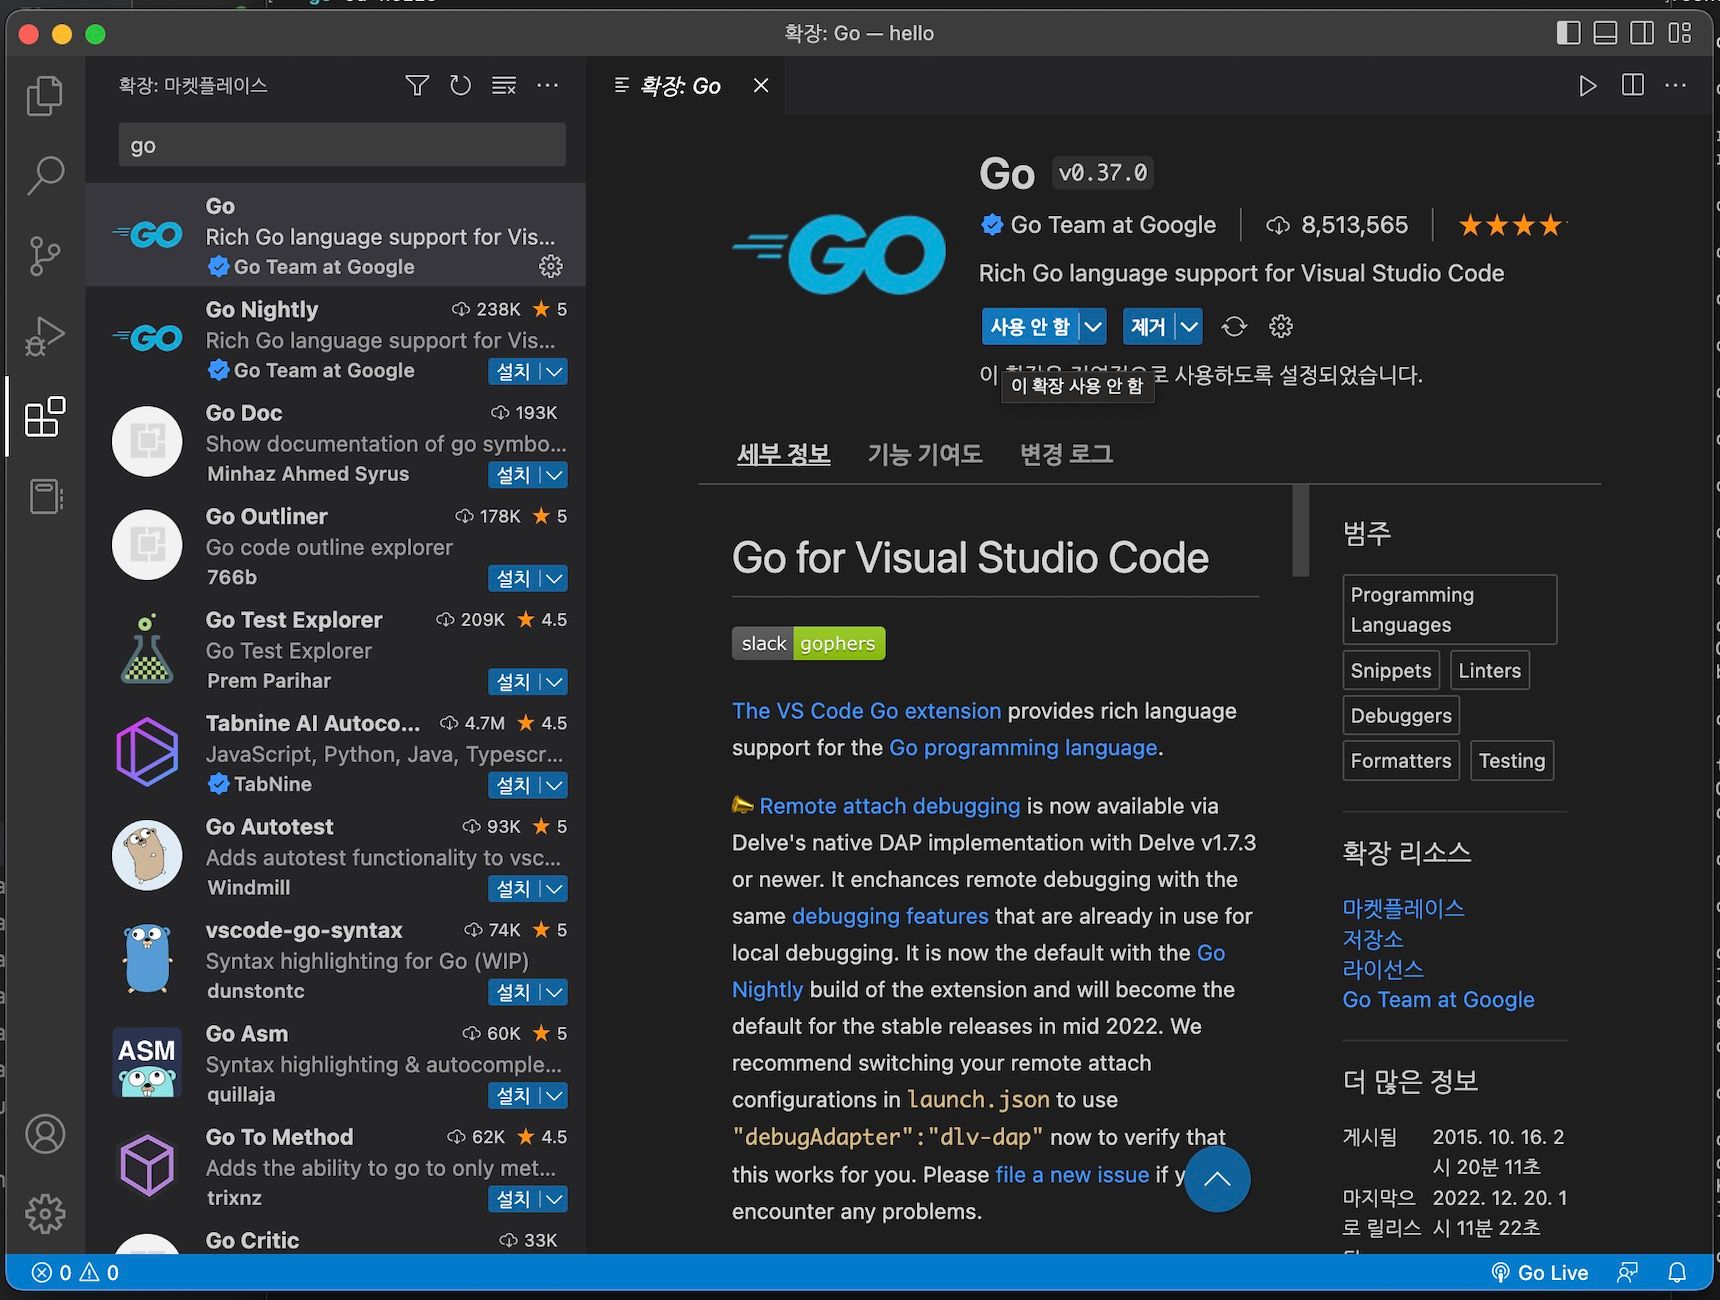Open the Source Control view

click(x=44, y=256)
